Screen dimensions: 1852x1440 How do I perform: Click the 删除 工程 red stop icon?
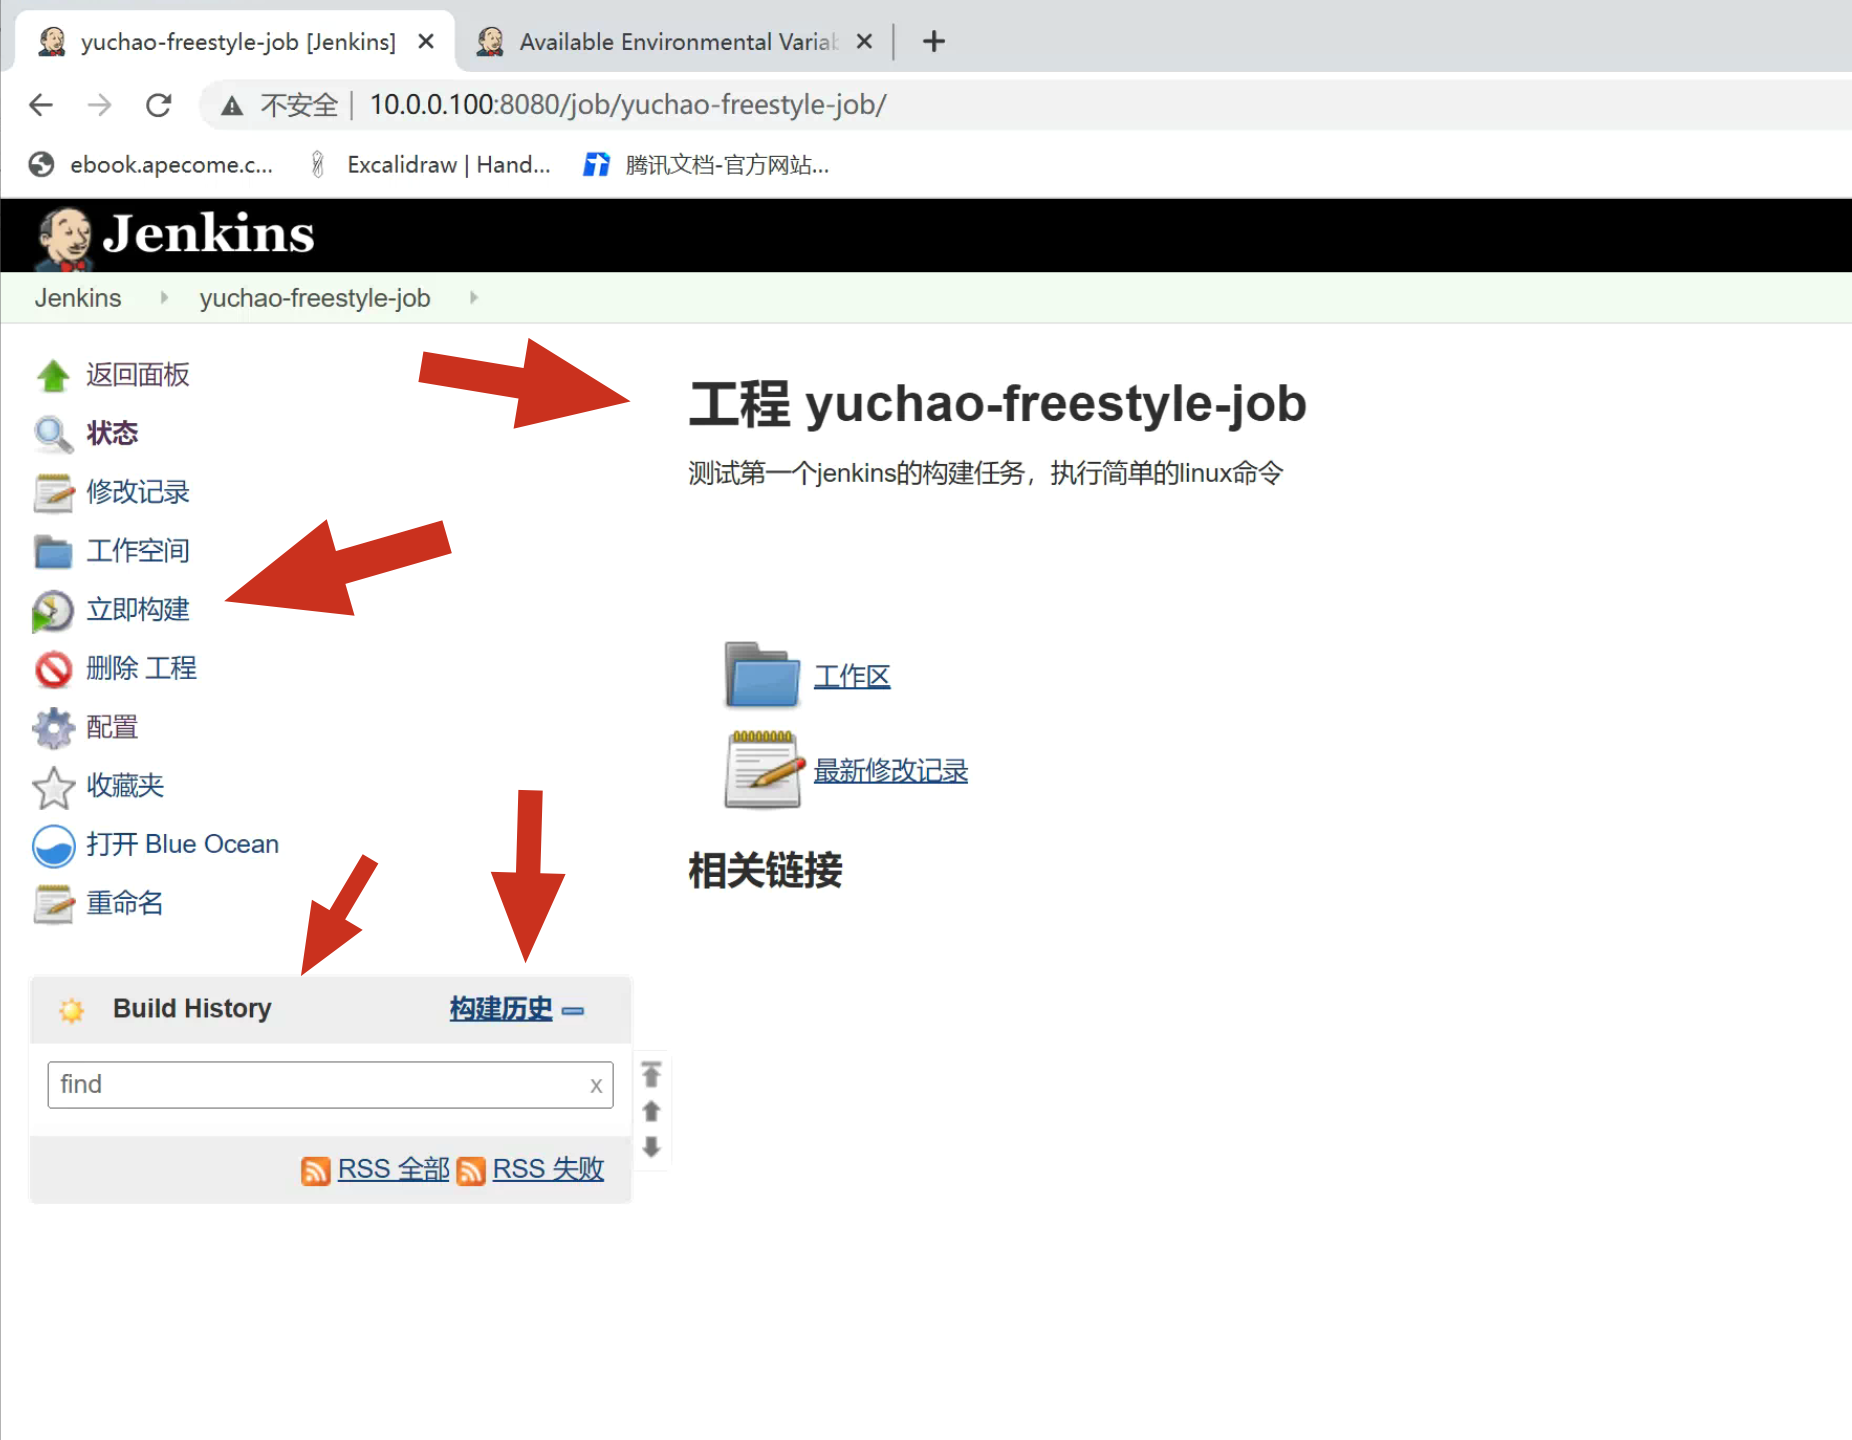tap(53, 668)
